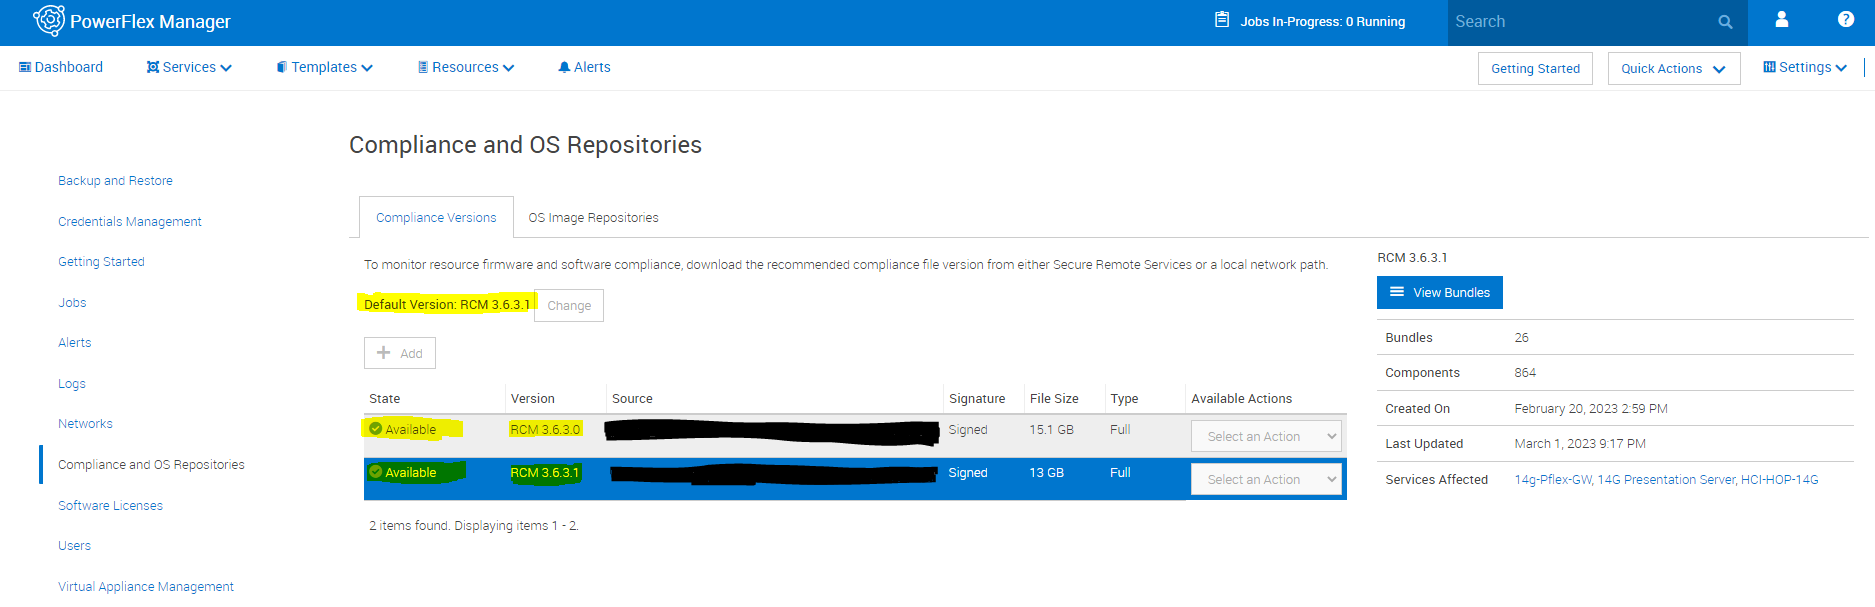
Task: Click the Available Actions column header
Action: coord(1242,399)
